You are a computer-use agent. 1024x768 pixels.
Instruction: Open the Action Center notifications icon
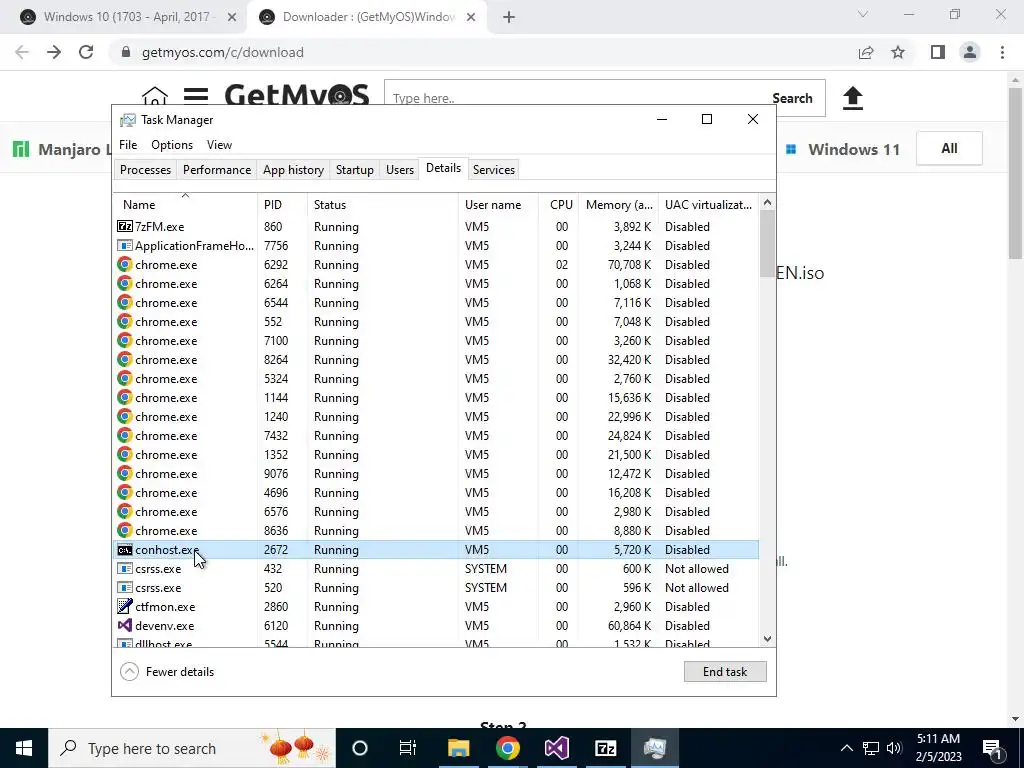click(992, 749)
